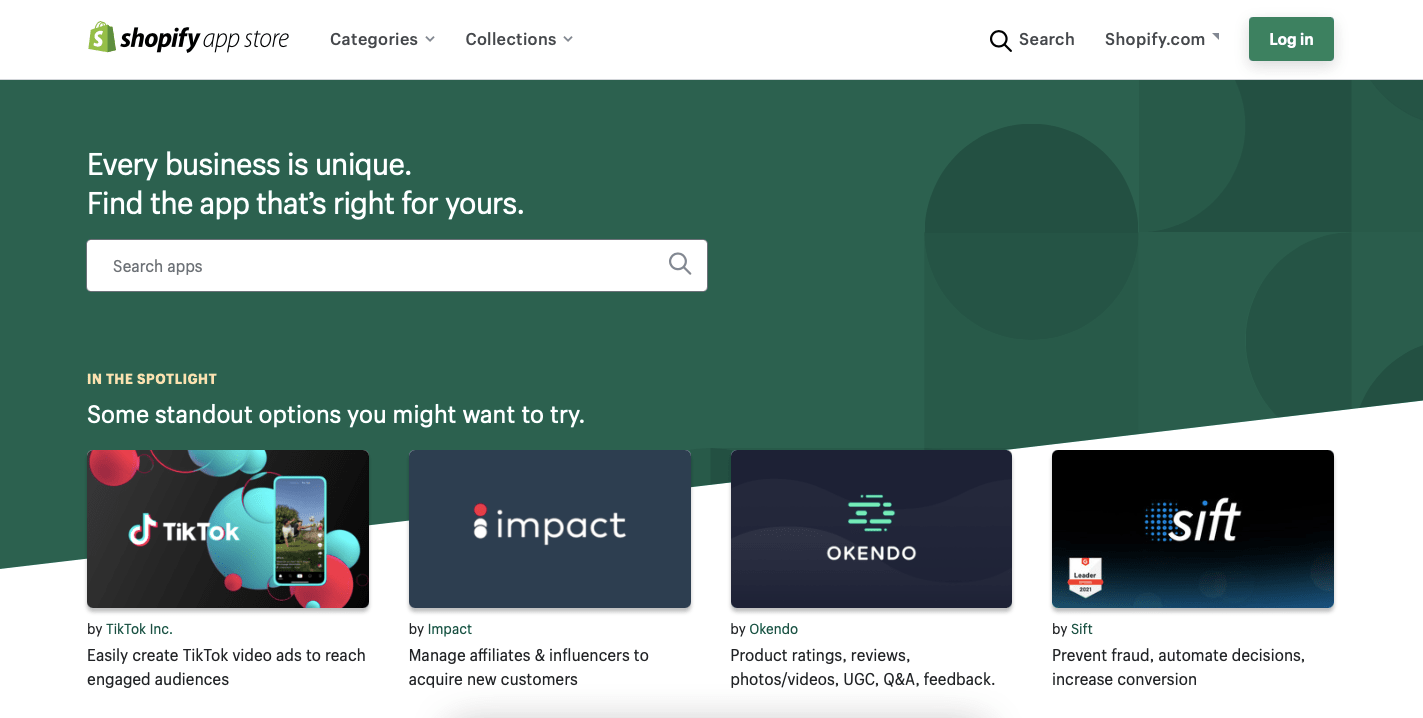The width and height of the screenshot is (1423, 718).
Task: Expand the Categories dropdown chevron
Action: (x=430, y=39)
